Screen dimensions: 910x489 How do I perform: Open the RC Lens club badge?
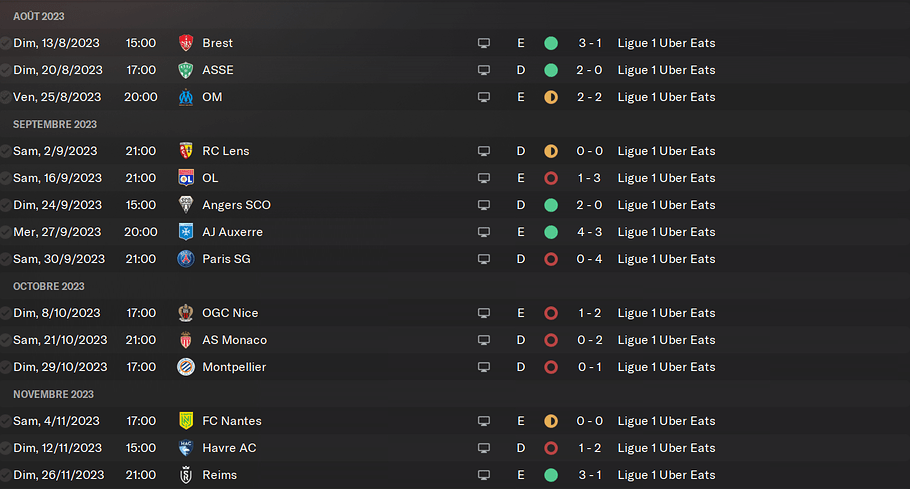(185, 151)
